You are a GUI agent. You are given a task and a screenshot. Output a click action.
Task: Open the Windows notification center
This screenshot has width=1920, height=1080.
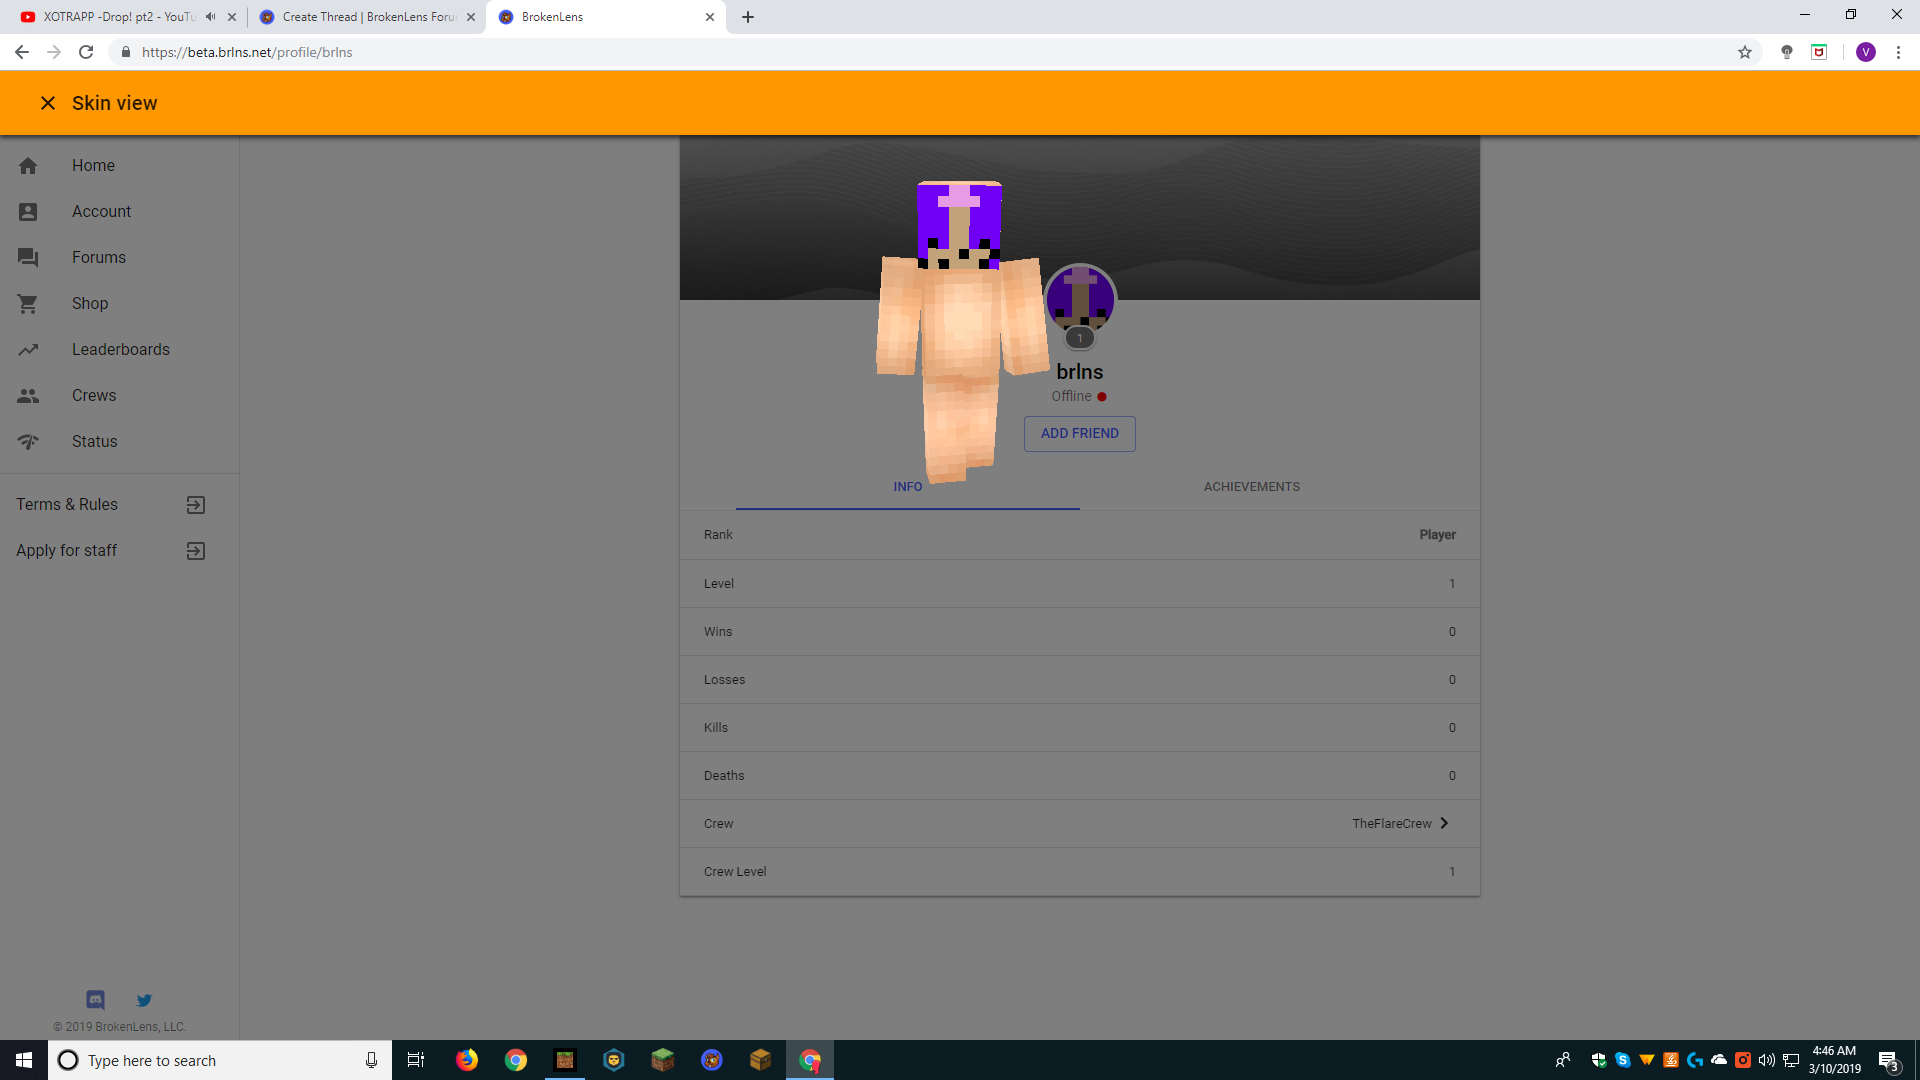coord(1888,1060)
